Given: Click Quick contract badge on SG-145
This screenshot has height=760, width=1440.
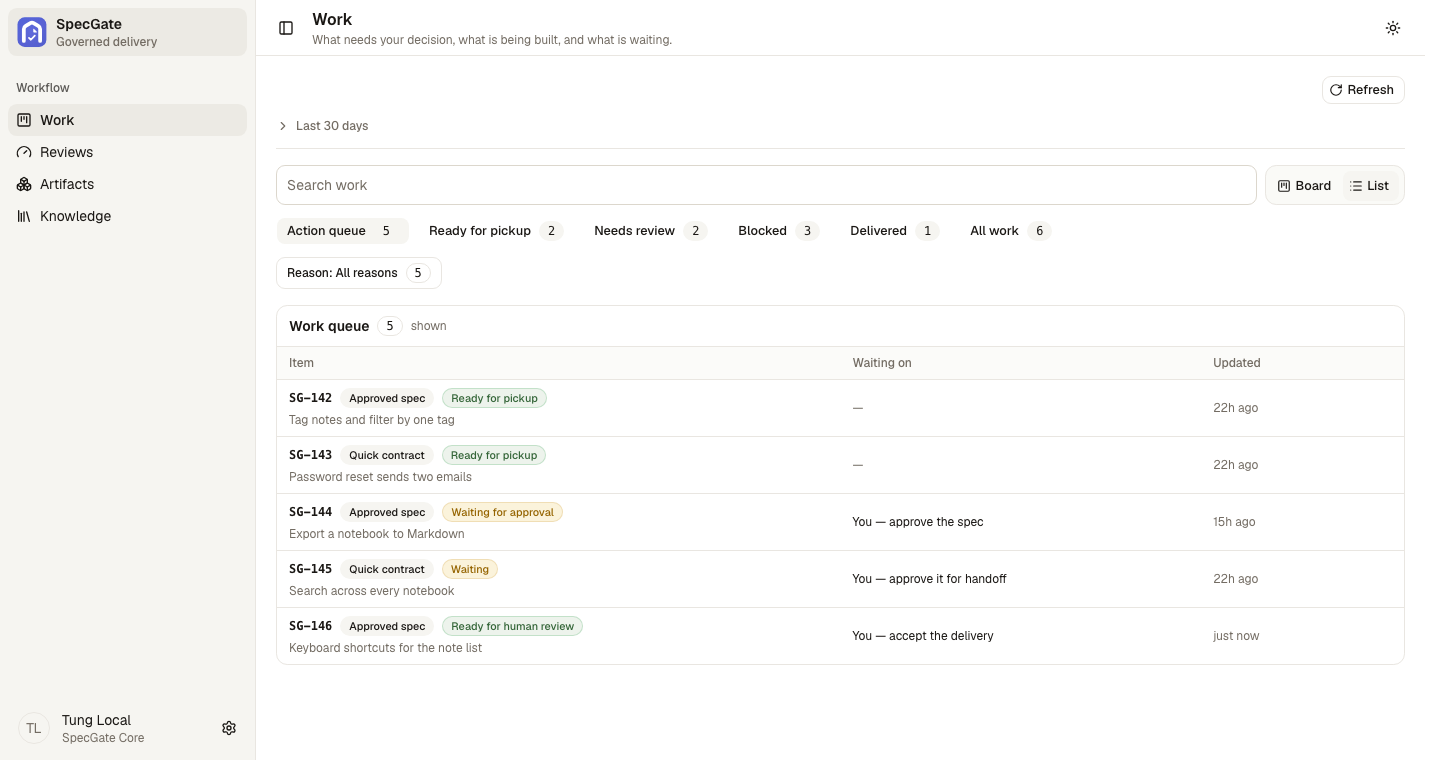Looking at the screenshot, I should pyautogui.click(x=387, y=569).
